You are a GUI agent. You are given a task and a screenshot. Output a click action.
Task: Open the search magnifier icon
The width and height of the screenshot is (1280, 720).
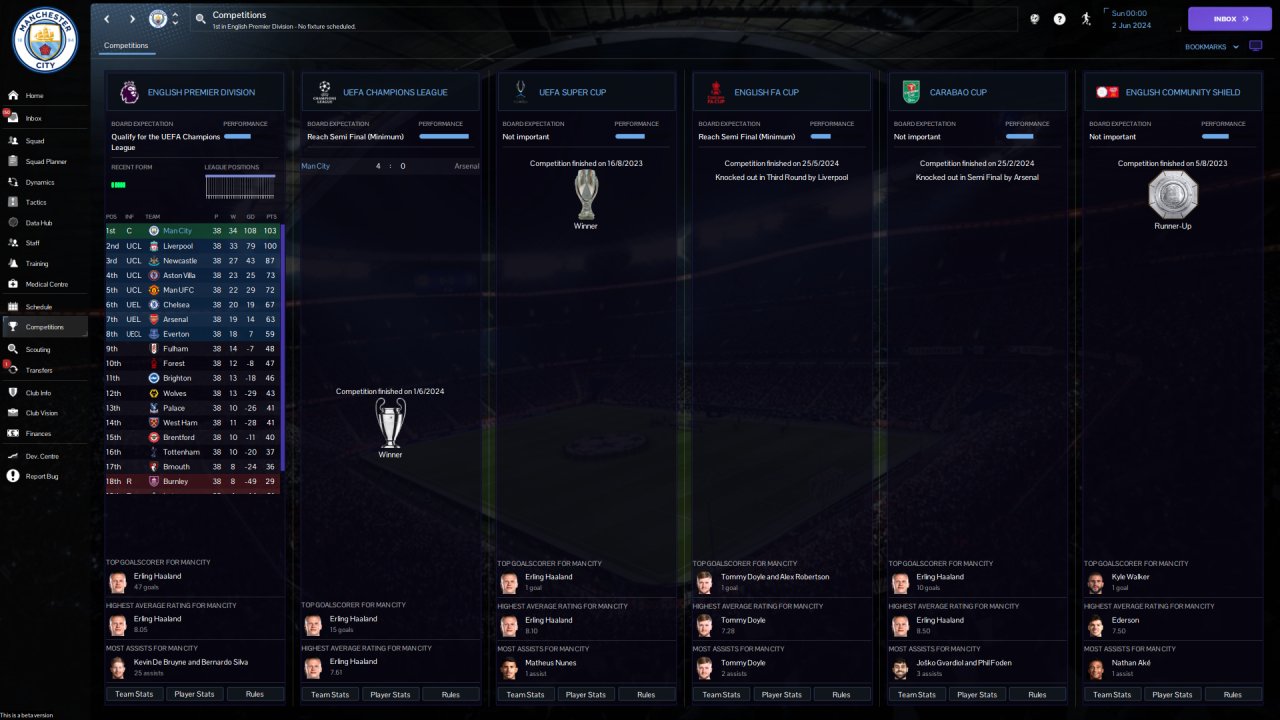pos(201,19)
